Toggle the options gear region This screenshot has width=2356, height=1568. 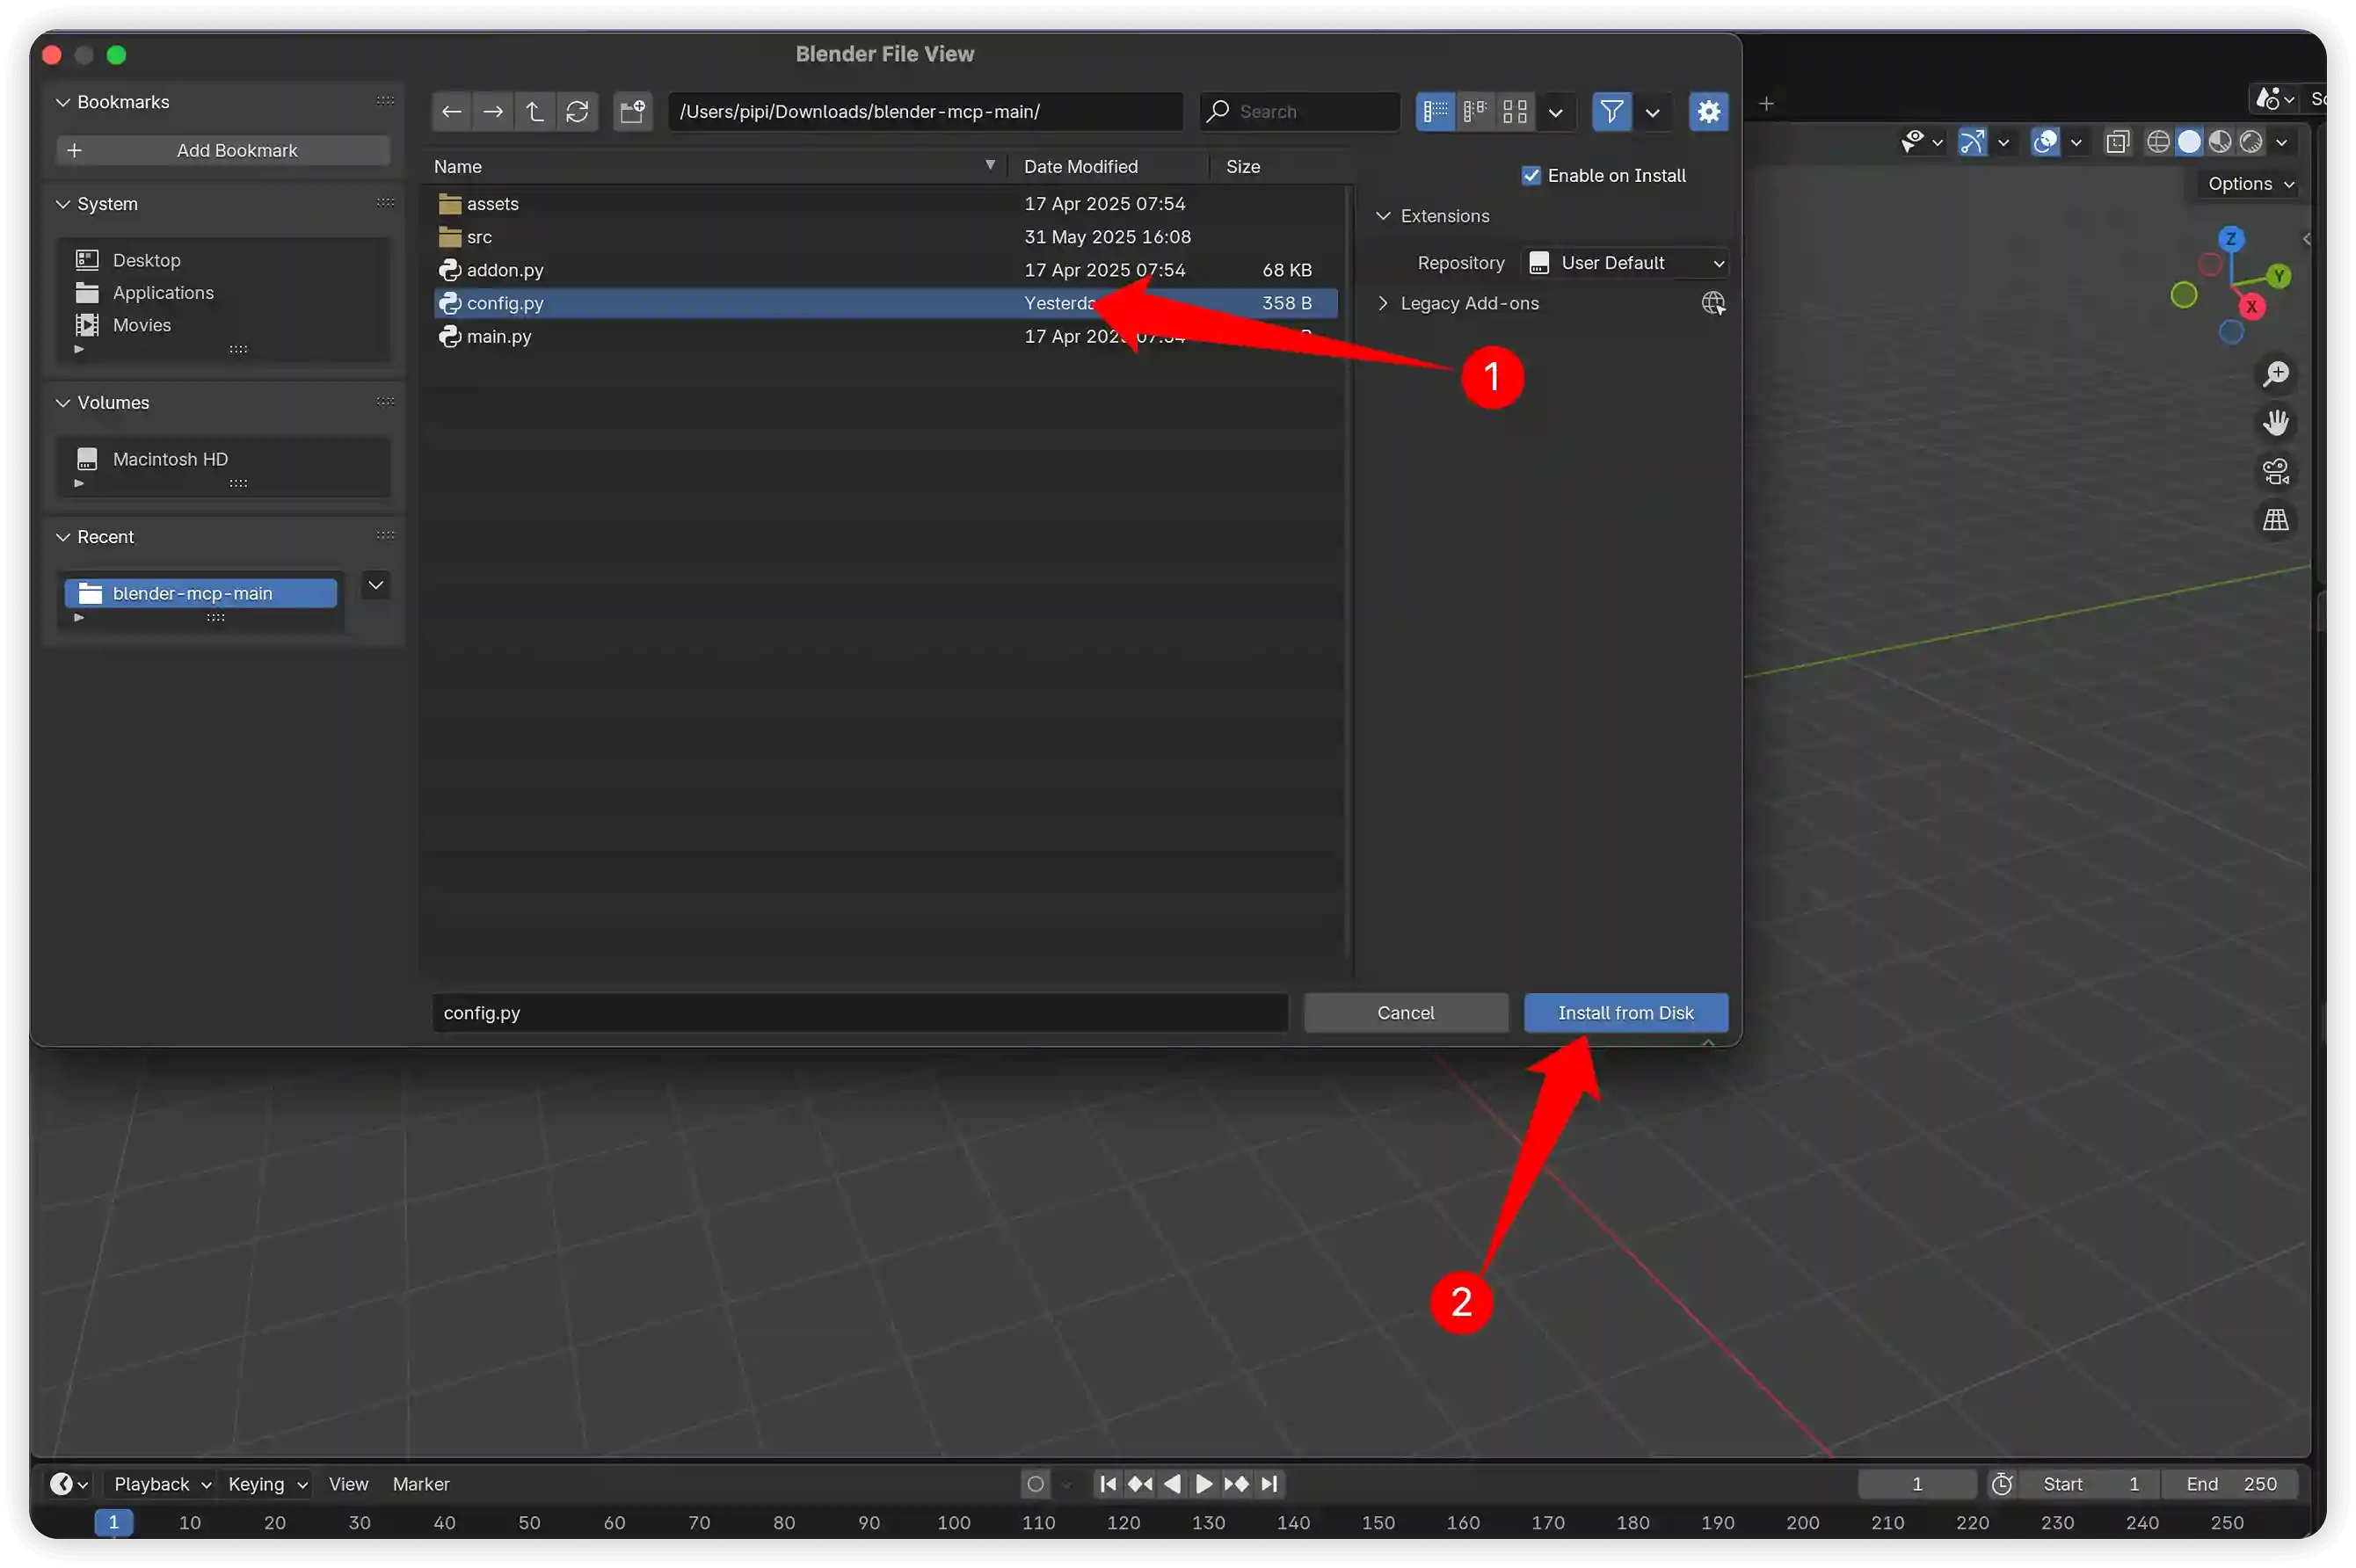coord(1709,111)
